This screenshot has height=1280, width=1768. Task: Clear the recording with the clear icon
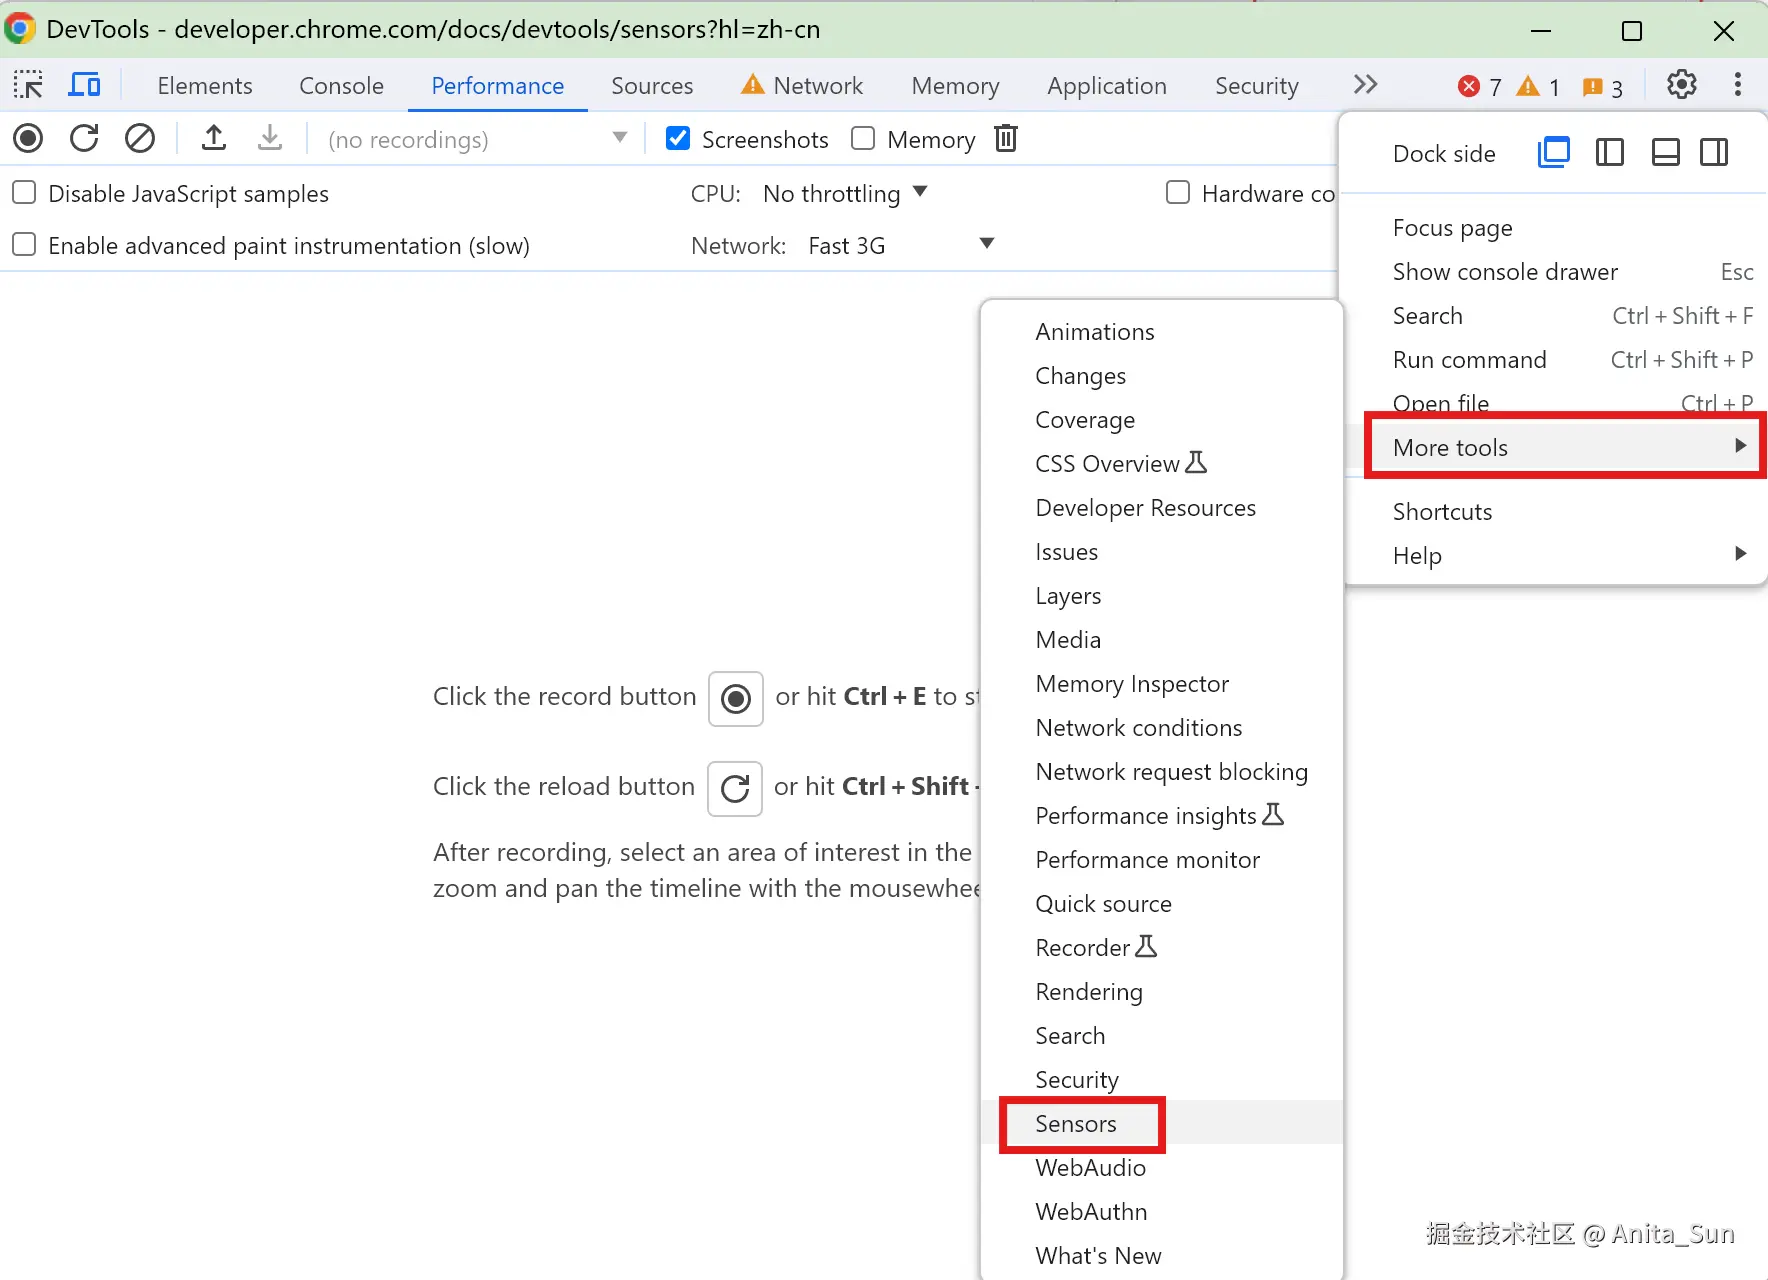click(140, 138)
